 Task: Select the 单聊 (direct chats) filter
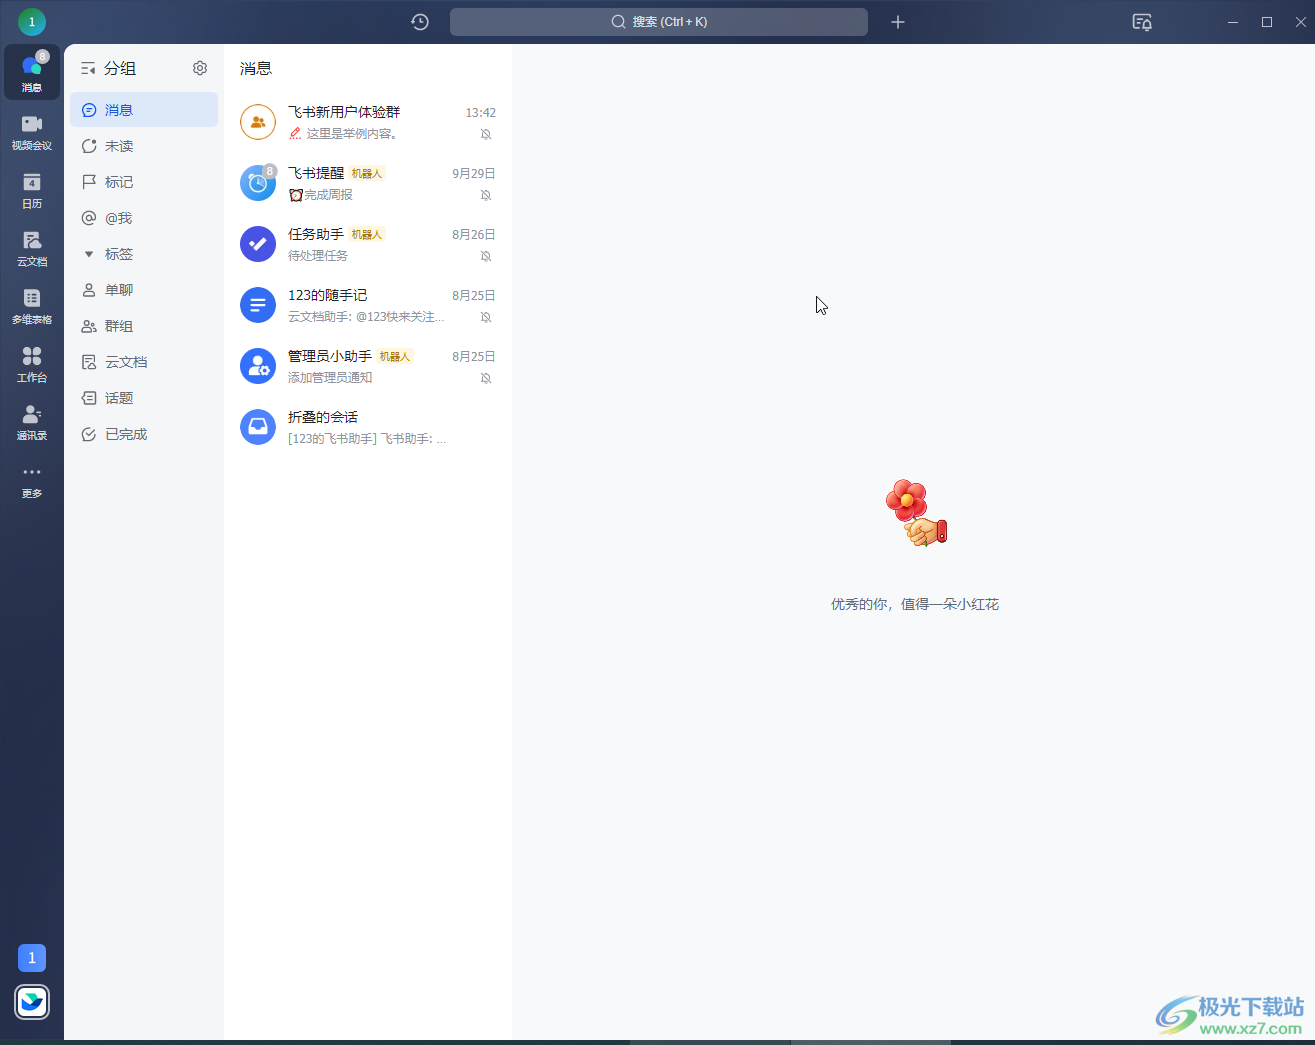(x=144, y=290)
